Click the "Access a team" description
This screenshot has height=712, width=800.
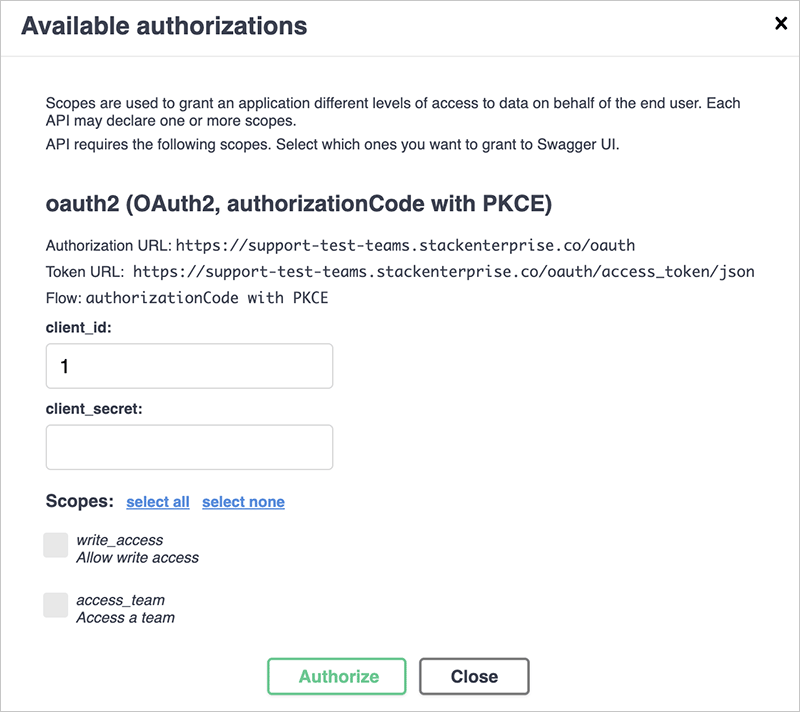click(x=125, y=617)
